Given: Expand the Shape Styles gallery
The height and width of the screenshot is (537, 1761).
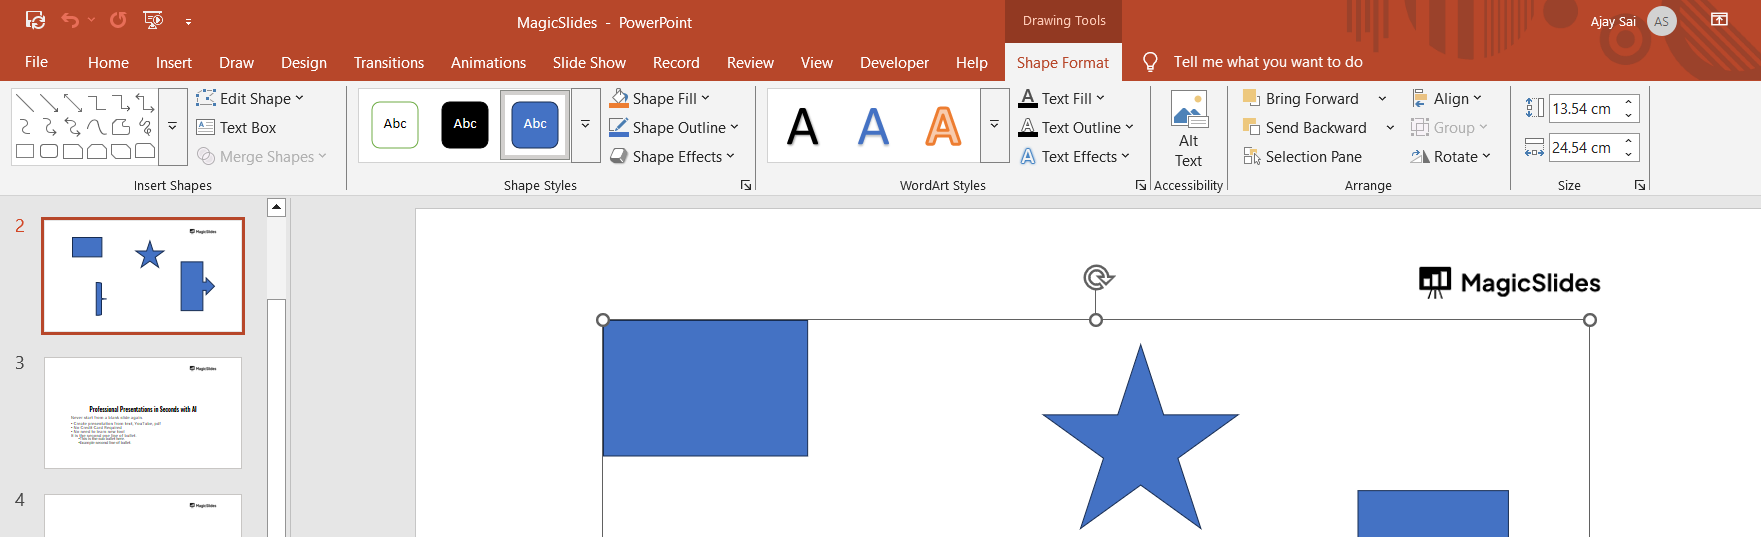Looking at the screenshot, I should [x=585, y=125].
